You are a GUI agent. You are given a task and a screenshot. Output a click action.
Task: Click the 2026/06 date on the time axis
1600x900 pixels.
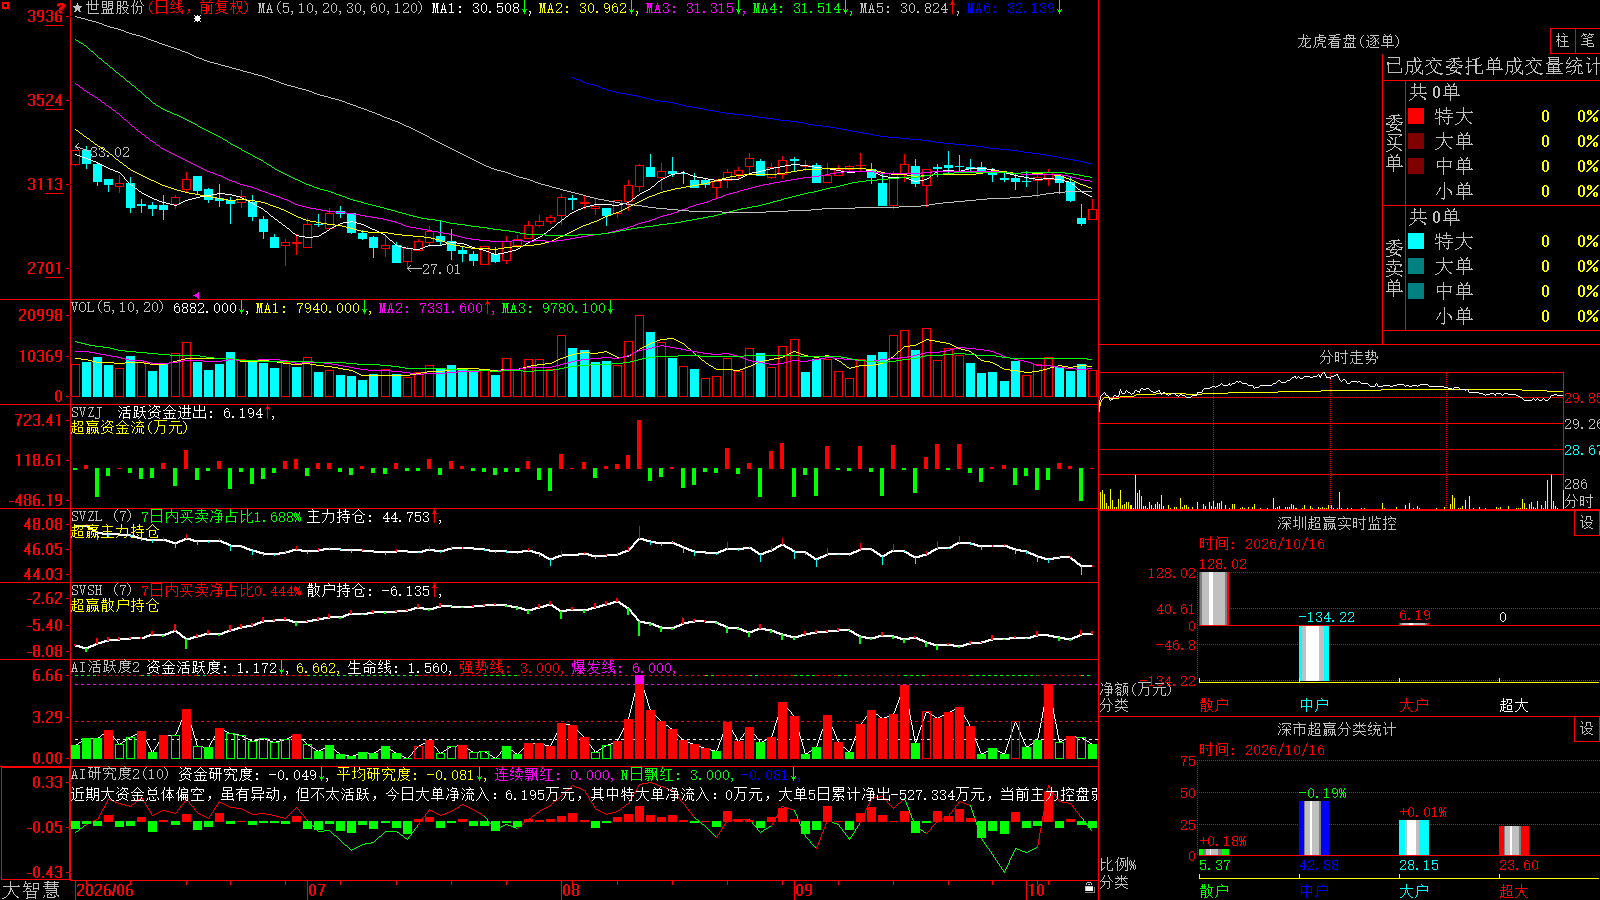[105, 890]
